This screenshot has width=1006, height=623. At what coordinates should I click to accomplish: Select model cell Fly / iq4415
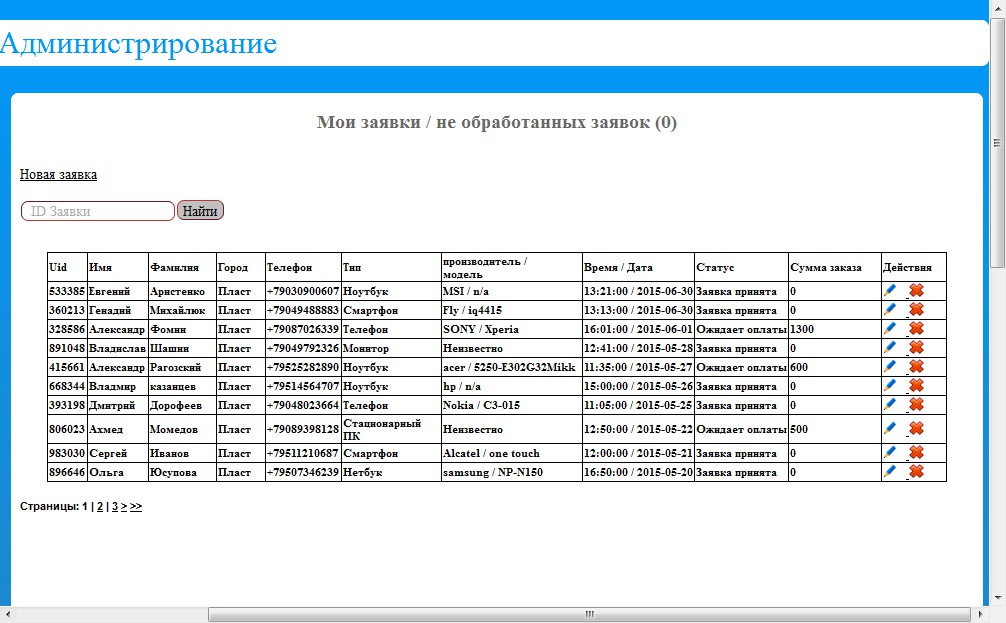pyautogui.click(x=511, y=310)
